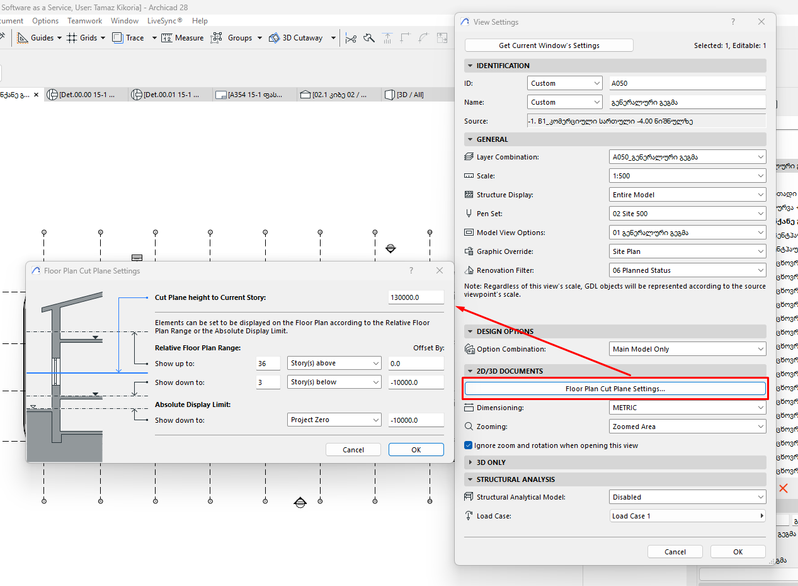Click the Groups toolbar icon
Image resolution: width=798 pixels, height=586 pixels.
tap(217, 38)
